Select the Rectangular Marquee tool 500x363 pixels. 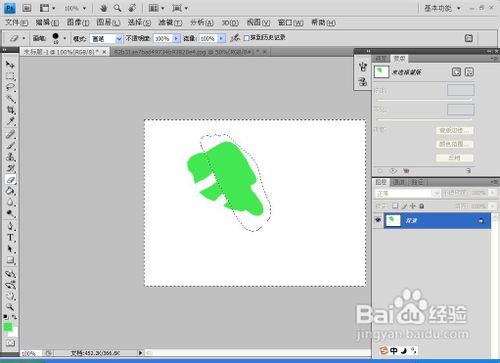(x=10, y=76)
